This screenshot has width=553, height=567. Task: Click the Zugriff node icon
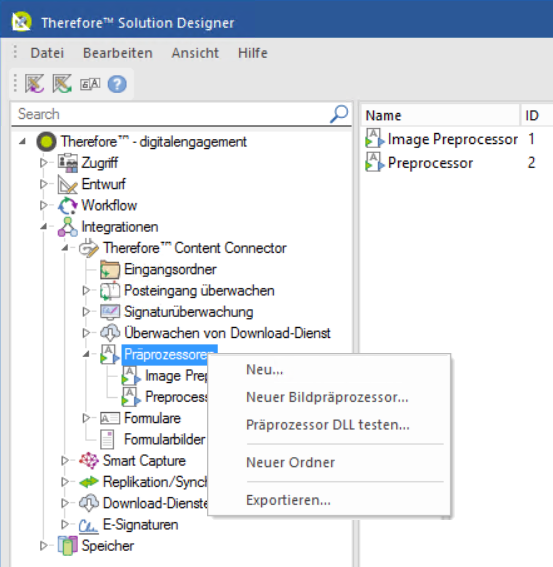[x=68, y=163]
